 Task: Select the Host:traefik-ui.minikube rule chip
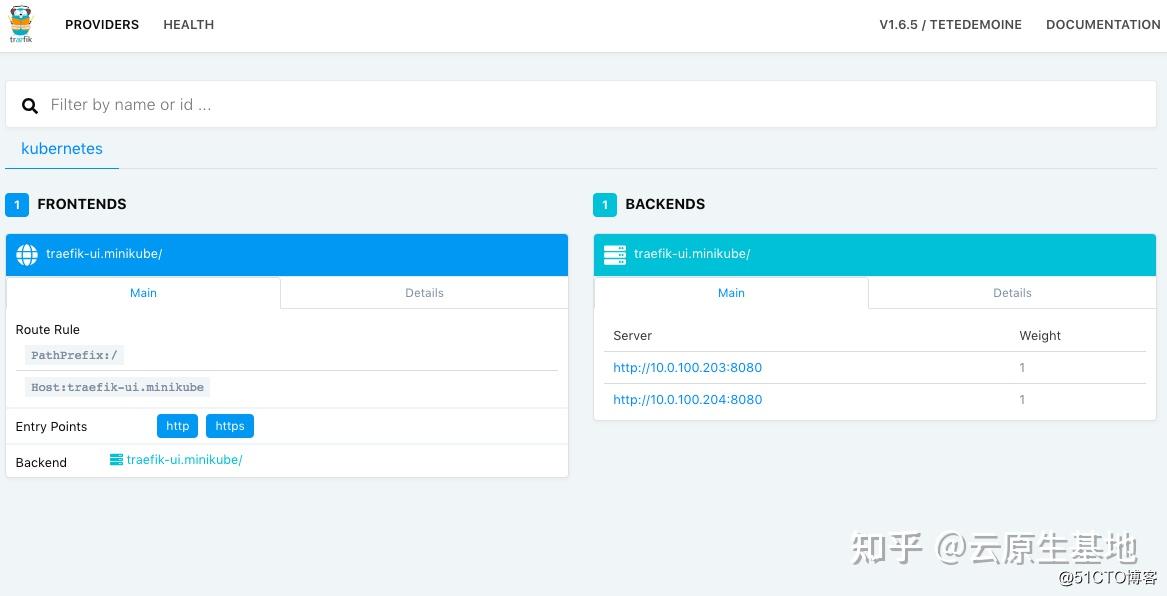pyautogui.click(x=116, y=387)
